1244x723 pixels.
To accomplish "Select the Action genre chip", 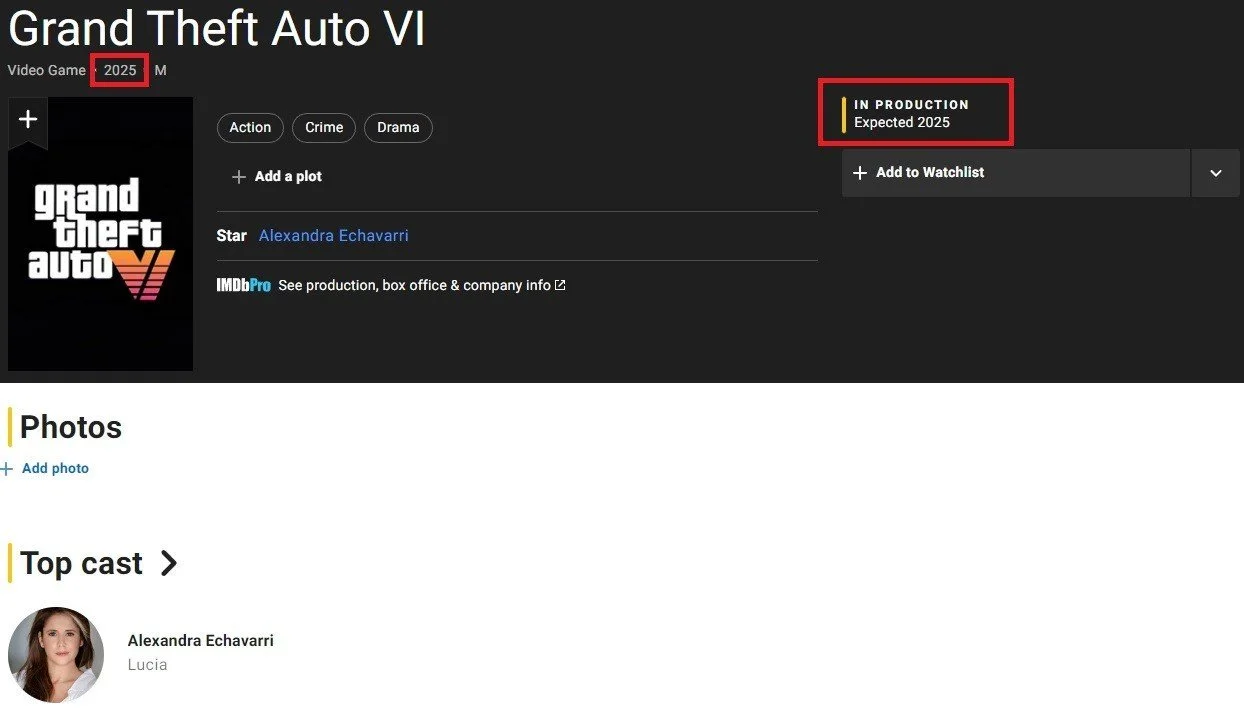I will [250, 128].
